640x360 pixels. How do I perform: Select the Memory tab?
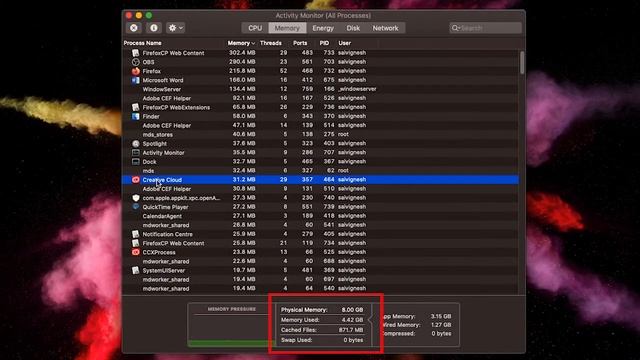[x=287, y=28]
